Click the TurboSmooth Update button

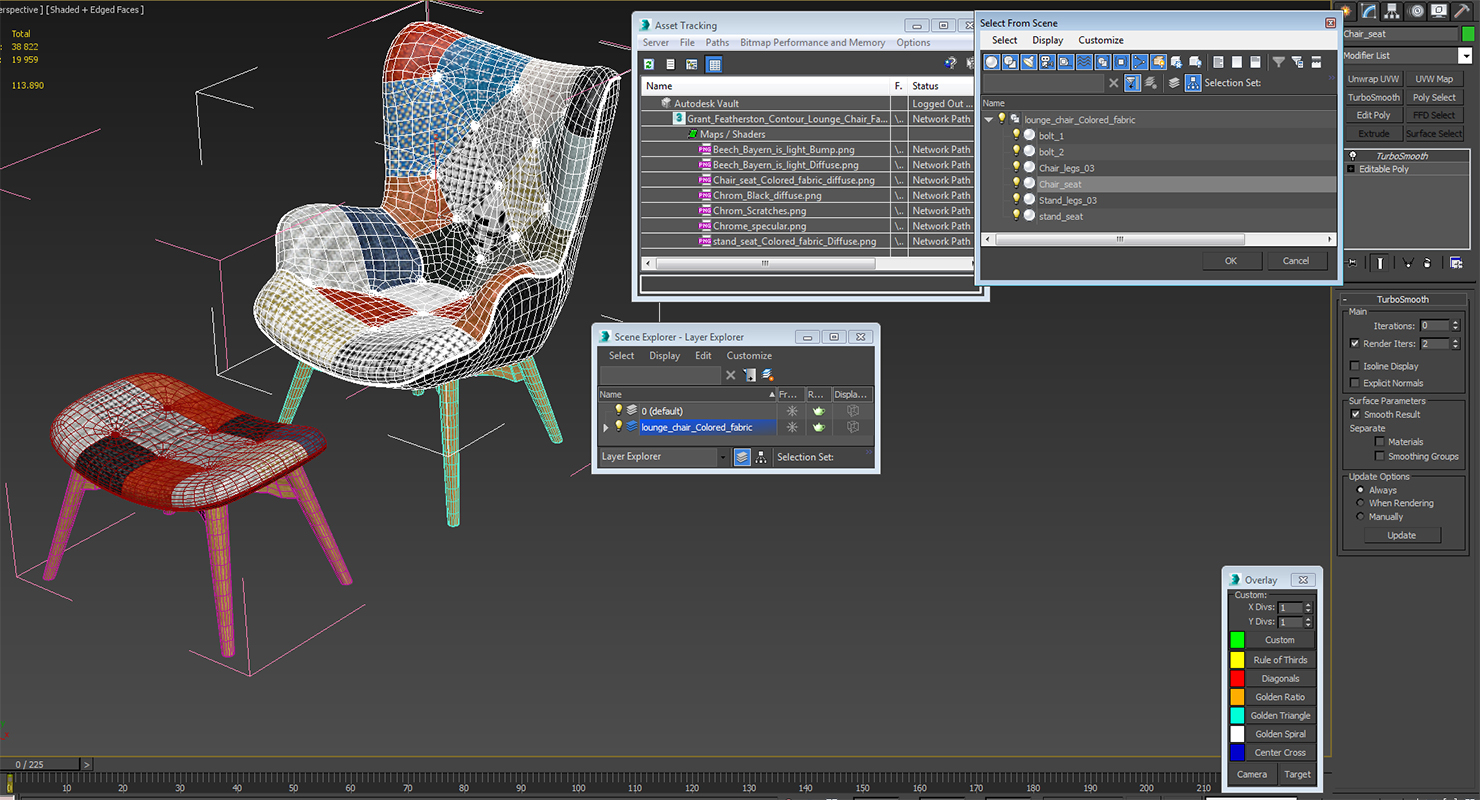click(x=1401, y=535)
